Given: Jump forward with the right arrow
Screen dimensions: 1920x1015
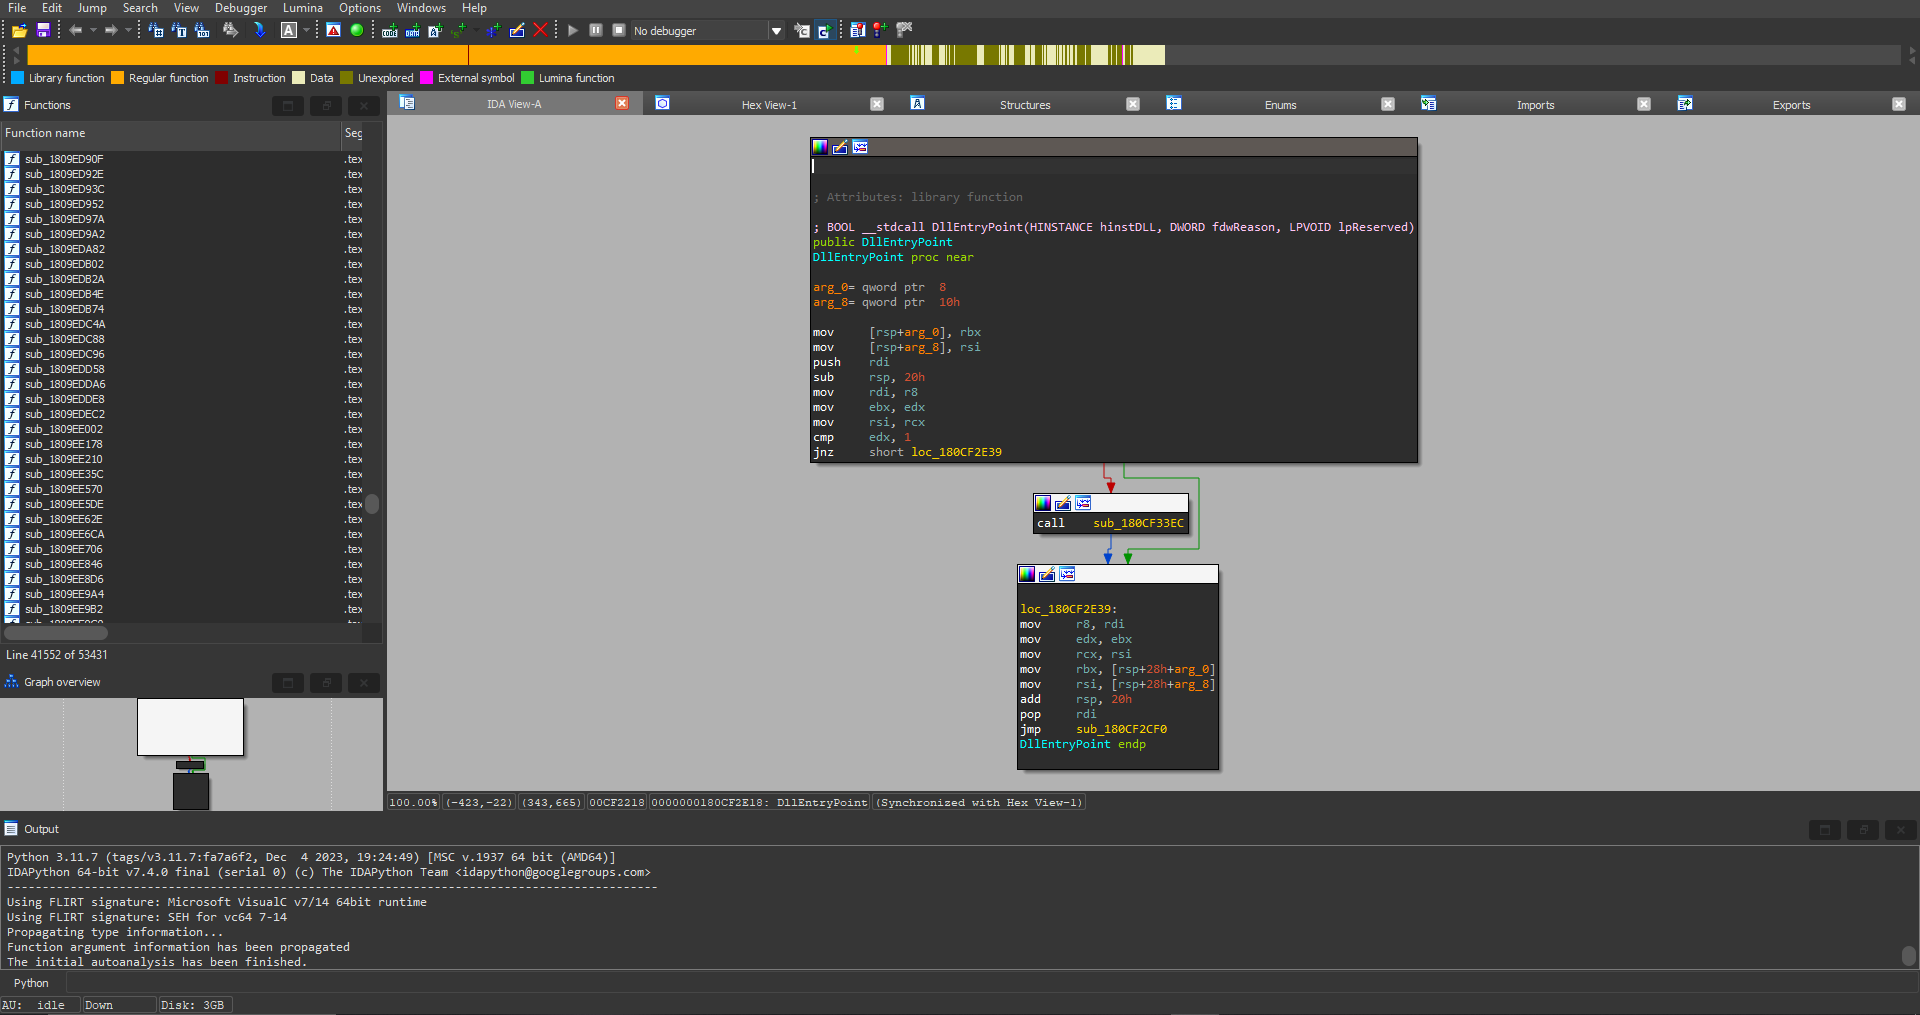Looking at the screenshot, I should (x=111, y=31).
